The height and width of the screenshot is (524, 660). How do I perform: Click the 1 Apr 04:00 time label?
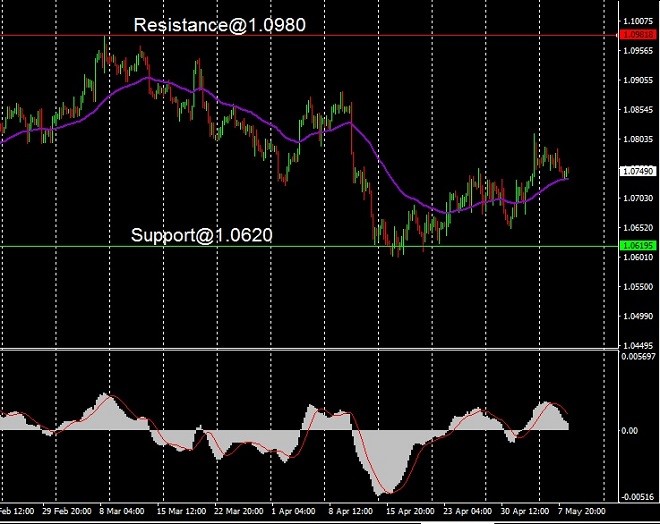click(293, 511)
